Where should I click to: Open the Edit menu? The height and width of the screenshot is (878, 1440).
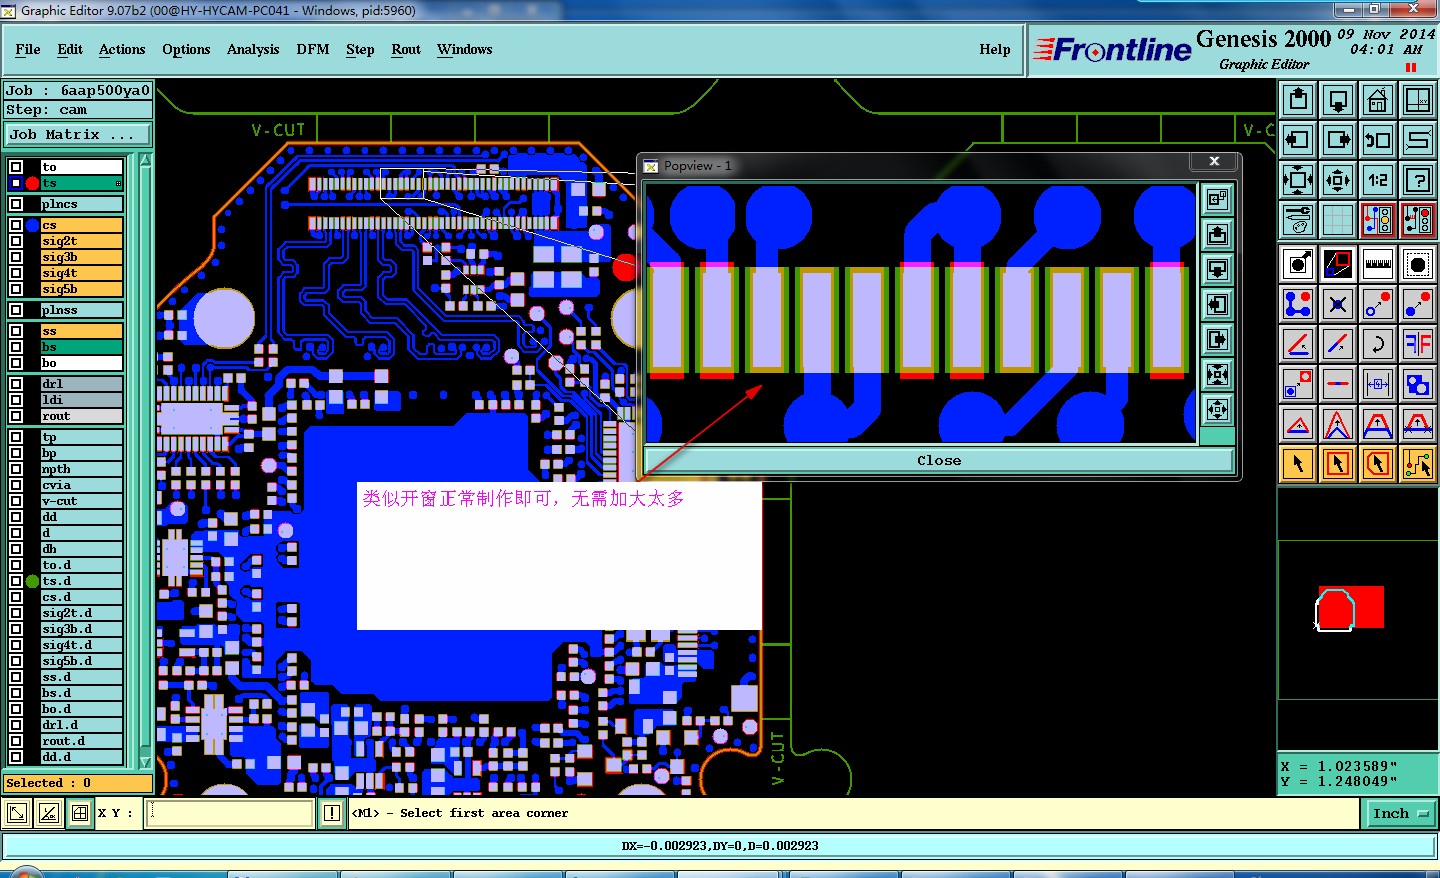[70, 49]
